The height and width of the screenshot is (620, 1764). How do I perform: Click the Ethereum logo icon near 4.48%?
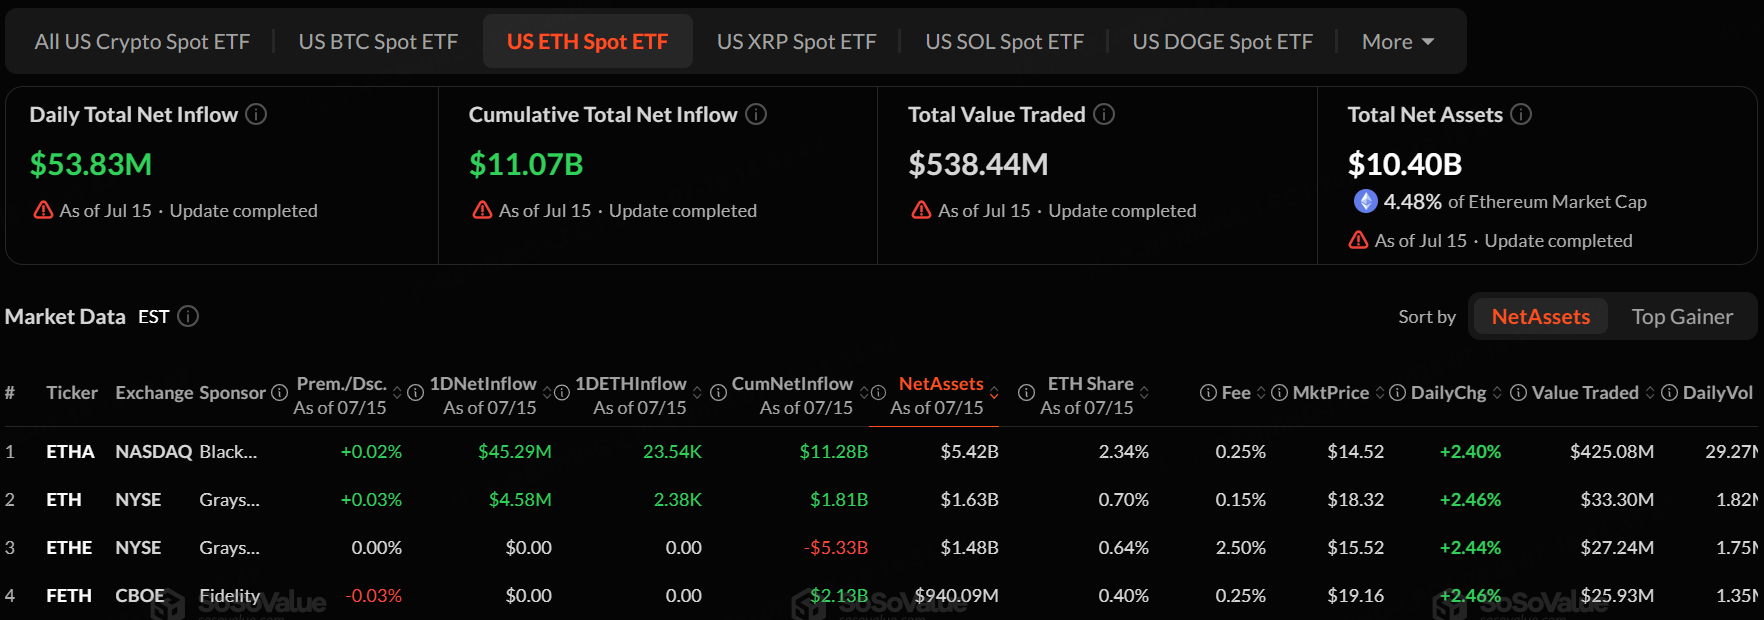[x=1365, y=201]
